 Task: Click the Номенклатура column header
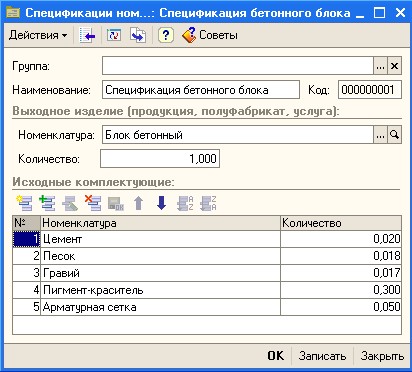point(160,223)
